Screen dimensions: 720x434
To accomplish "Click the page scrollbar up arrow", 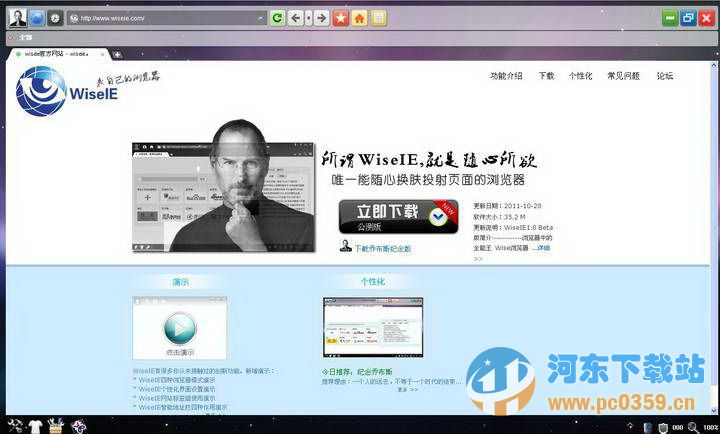I will tap(714, 66).
